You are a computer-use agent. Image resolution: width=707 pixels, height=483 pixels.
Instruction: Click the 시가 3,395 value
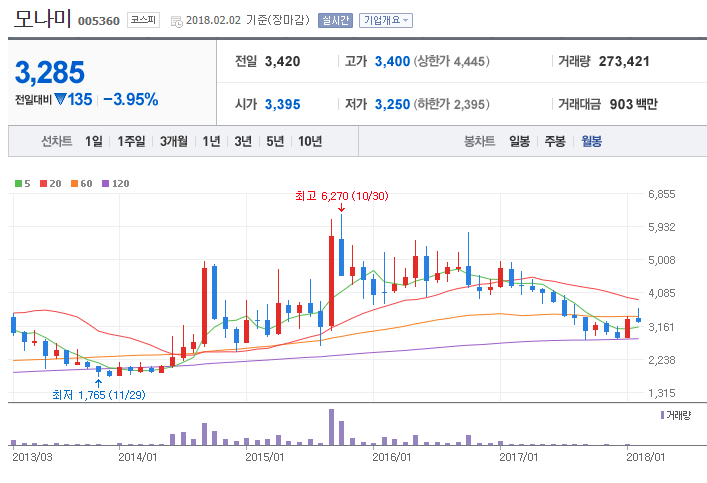[x=282, y=105]
